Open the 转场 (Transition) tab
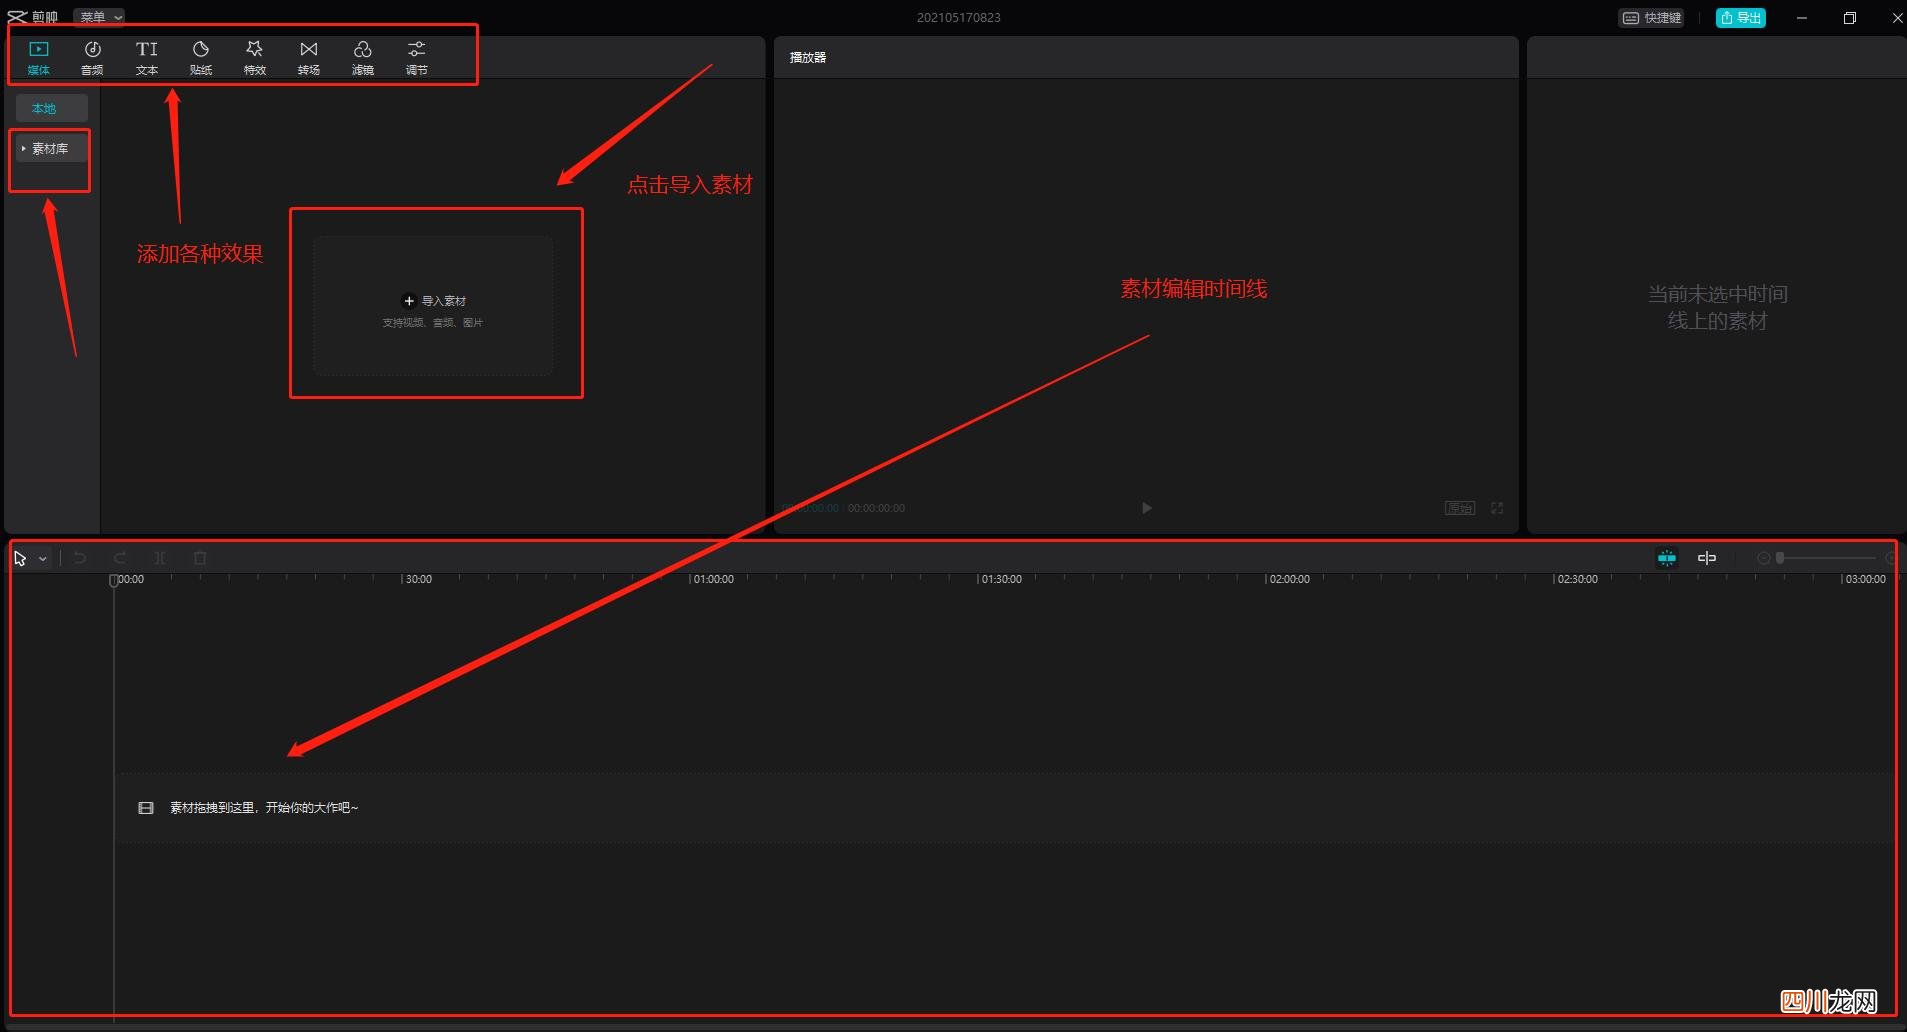 pyautogui.click(x=309, y=58)
